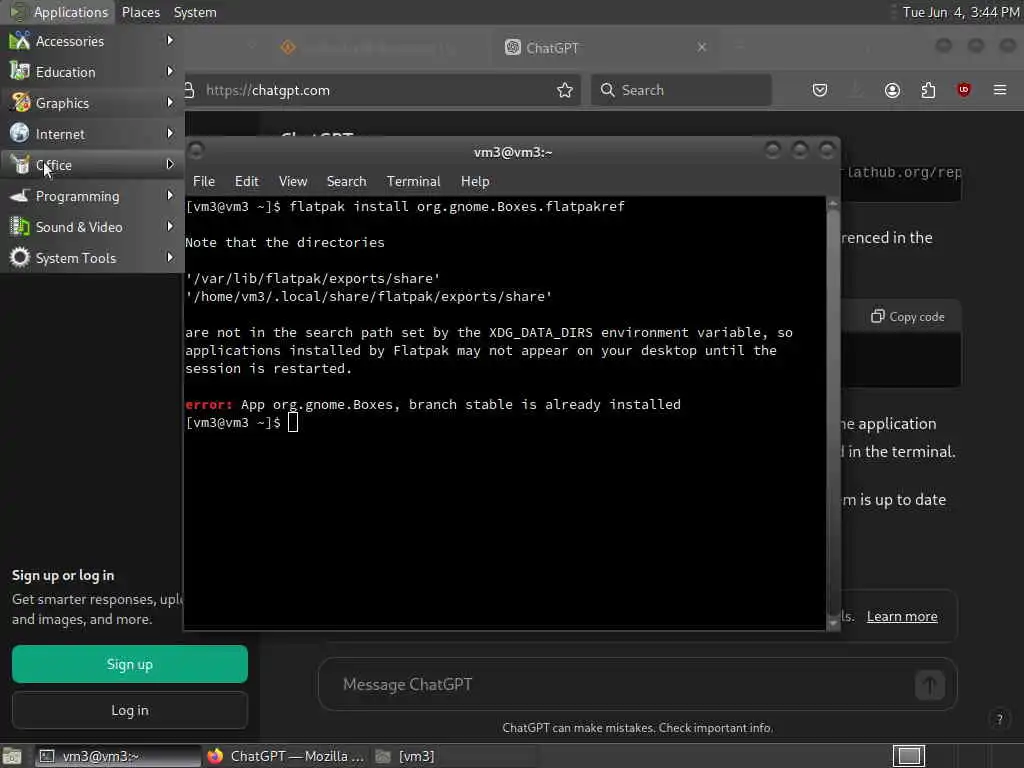Click the clock in the top panel
The height and width of the screenshot is (768, 1024).
(x=960, y=12)
